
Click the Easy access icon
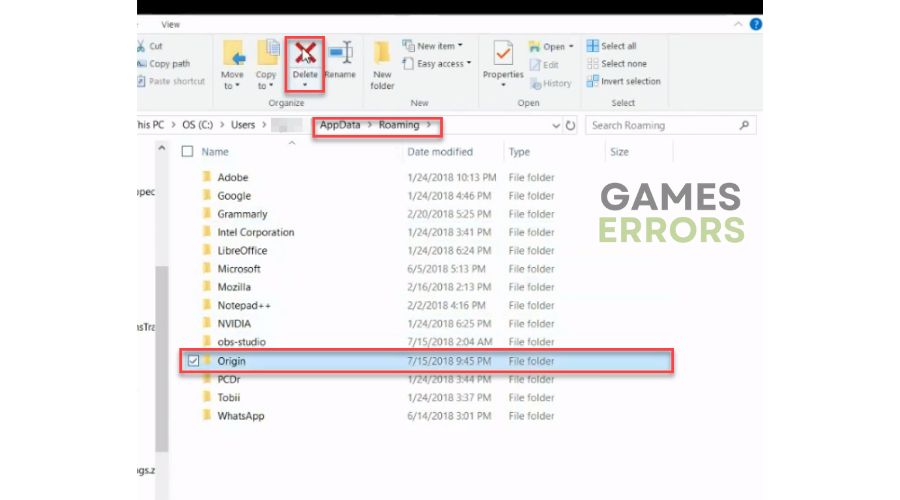[x=408, y=64]
